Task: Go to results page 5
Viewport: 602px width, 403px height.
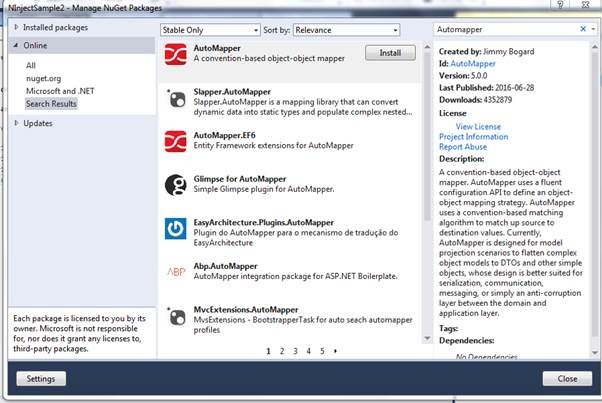Action: pyautogui.click(x=322, y=351)
